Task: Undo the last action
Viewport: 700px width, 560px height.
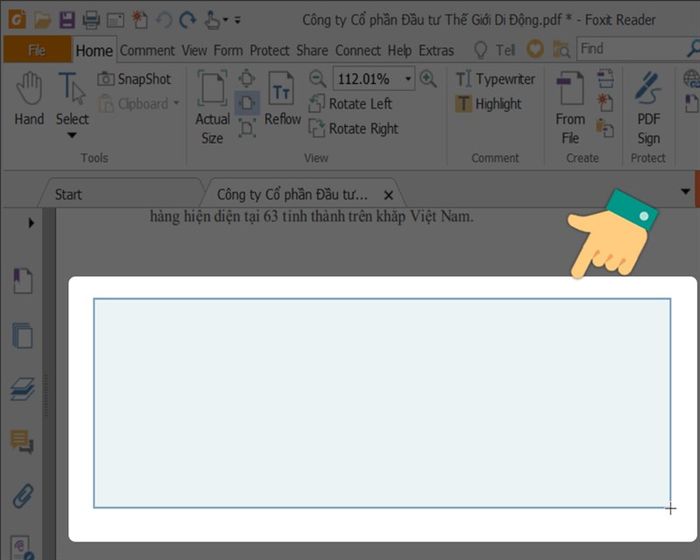Action: pos(164,20)
